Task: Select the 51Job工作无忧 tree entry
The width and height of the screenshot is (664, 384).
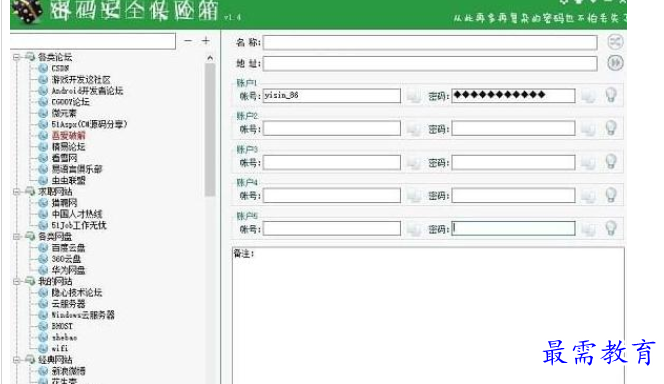Action: (x=79, y=225)
